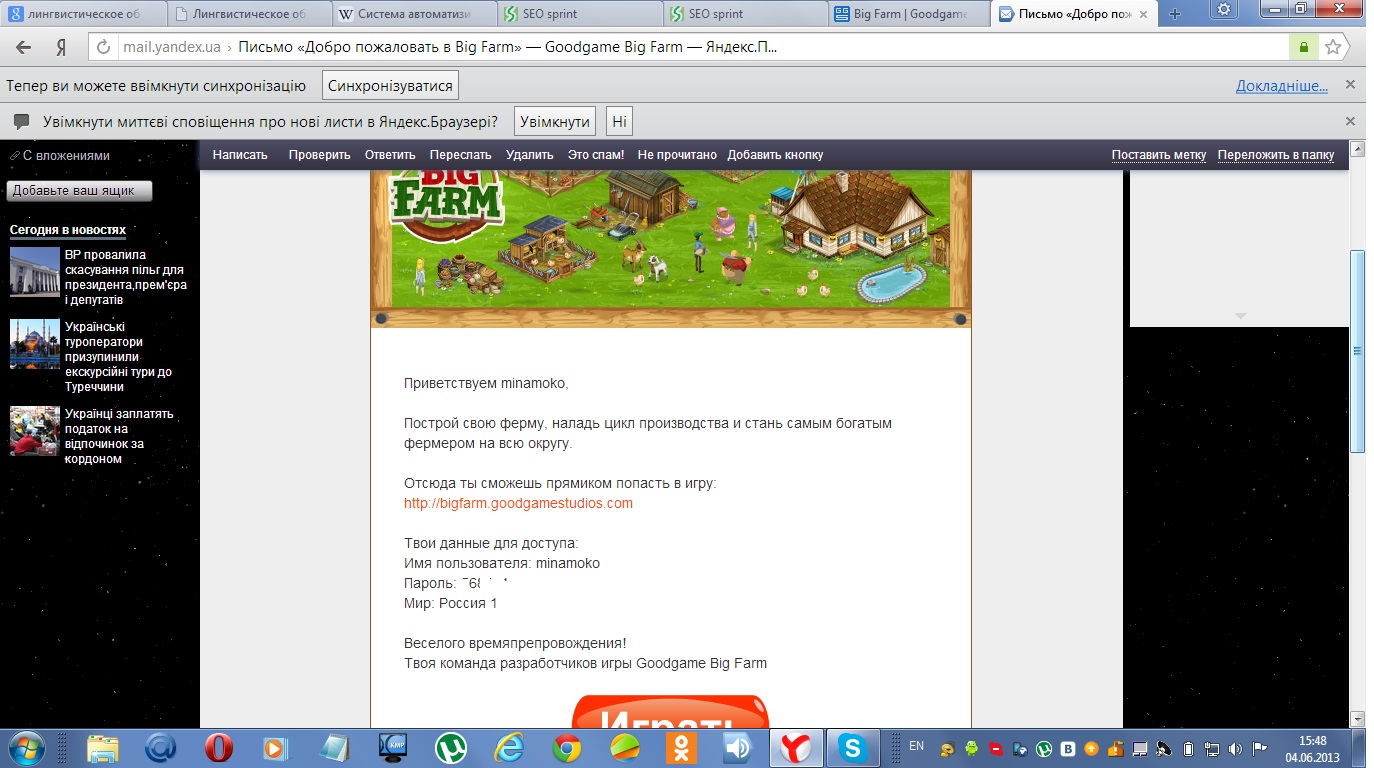Viewport: 1374px width, 768px height.
Task: Open the С вложениями filter
Action: [60, 156]
